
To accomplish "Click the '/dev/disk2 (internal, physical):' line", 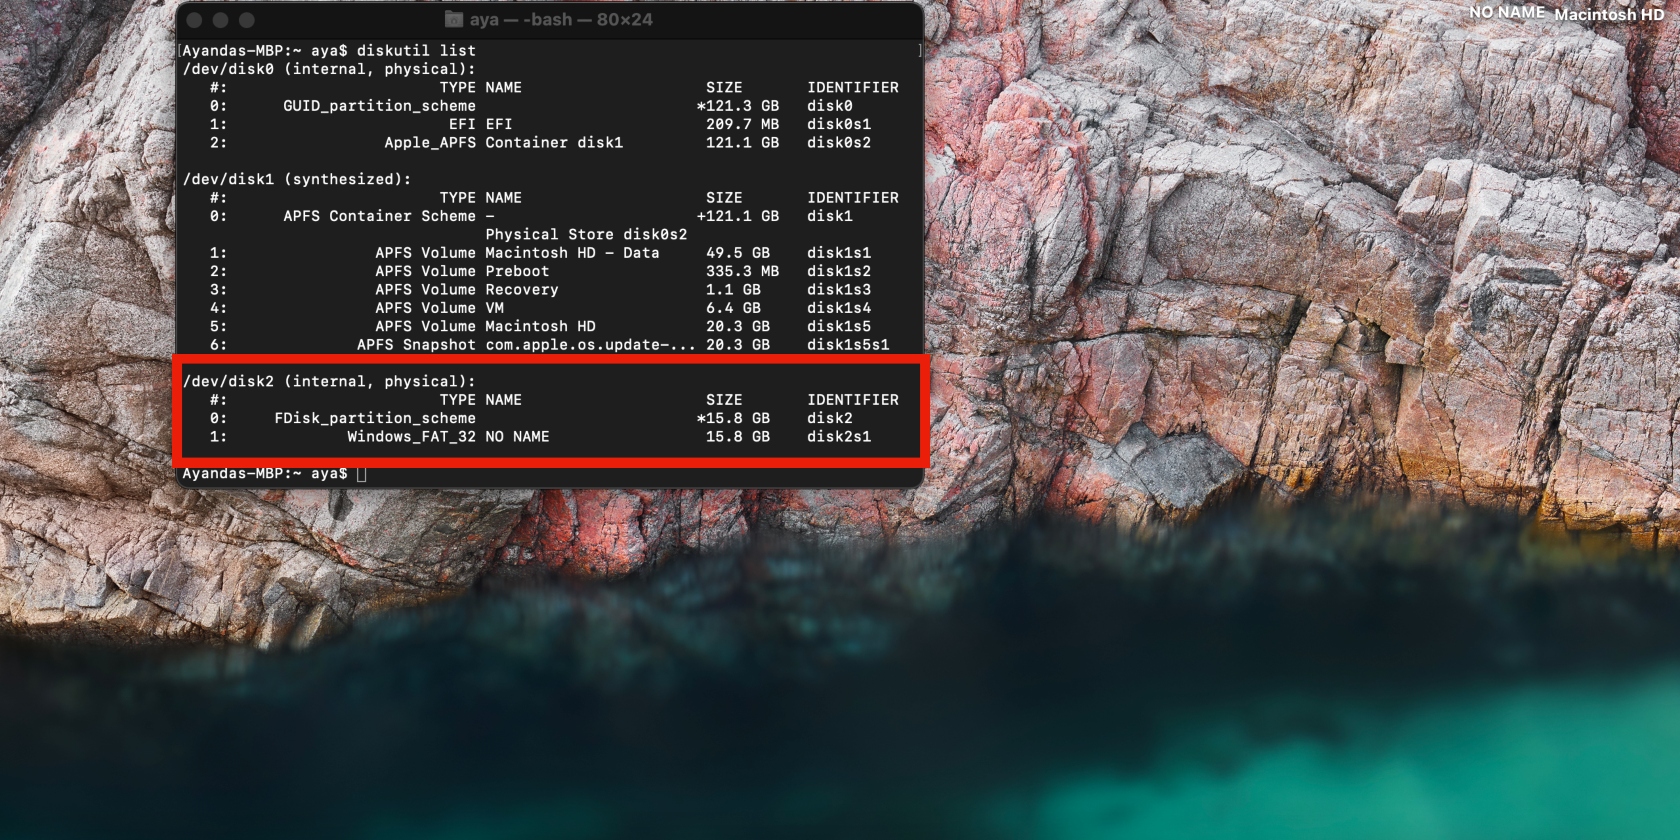I will pos(329,381).
